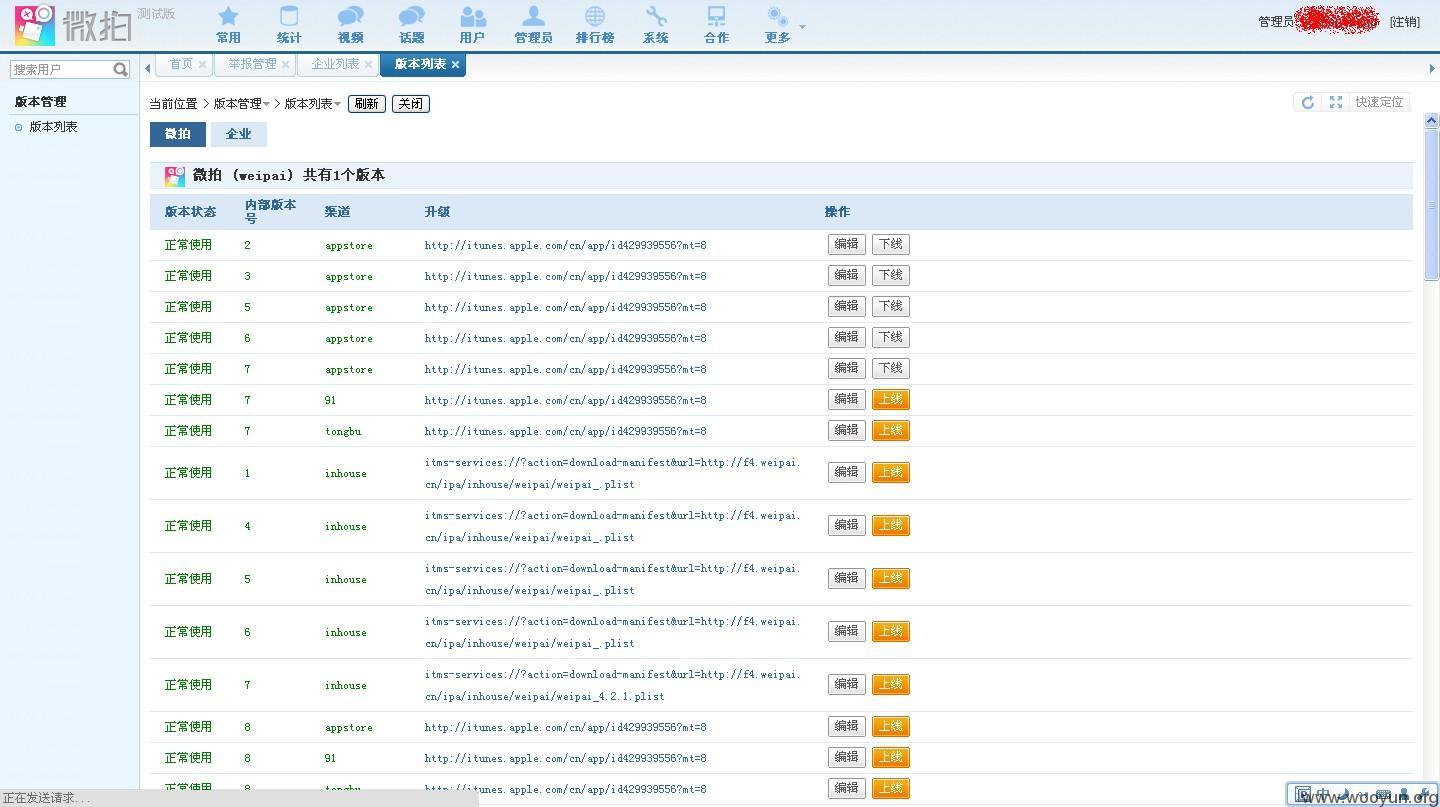Click 上线 for version 8 channel 91
Image resolution: width=1440 pixels, height=807 pixels.
click(891, 757)
